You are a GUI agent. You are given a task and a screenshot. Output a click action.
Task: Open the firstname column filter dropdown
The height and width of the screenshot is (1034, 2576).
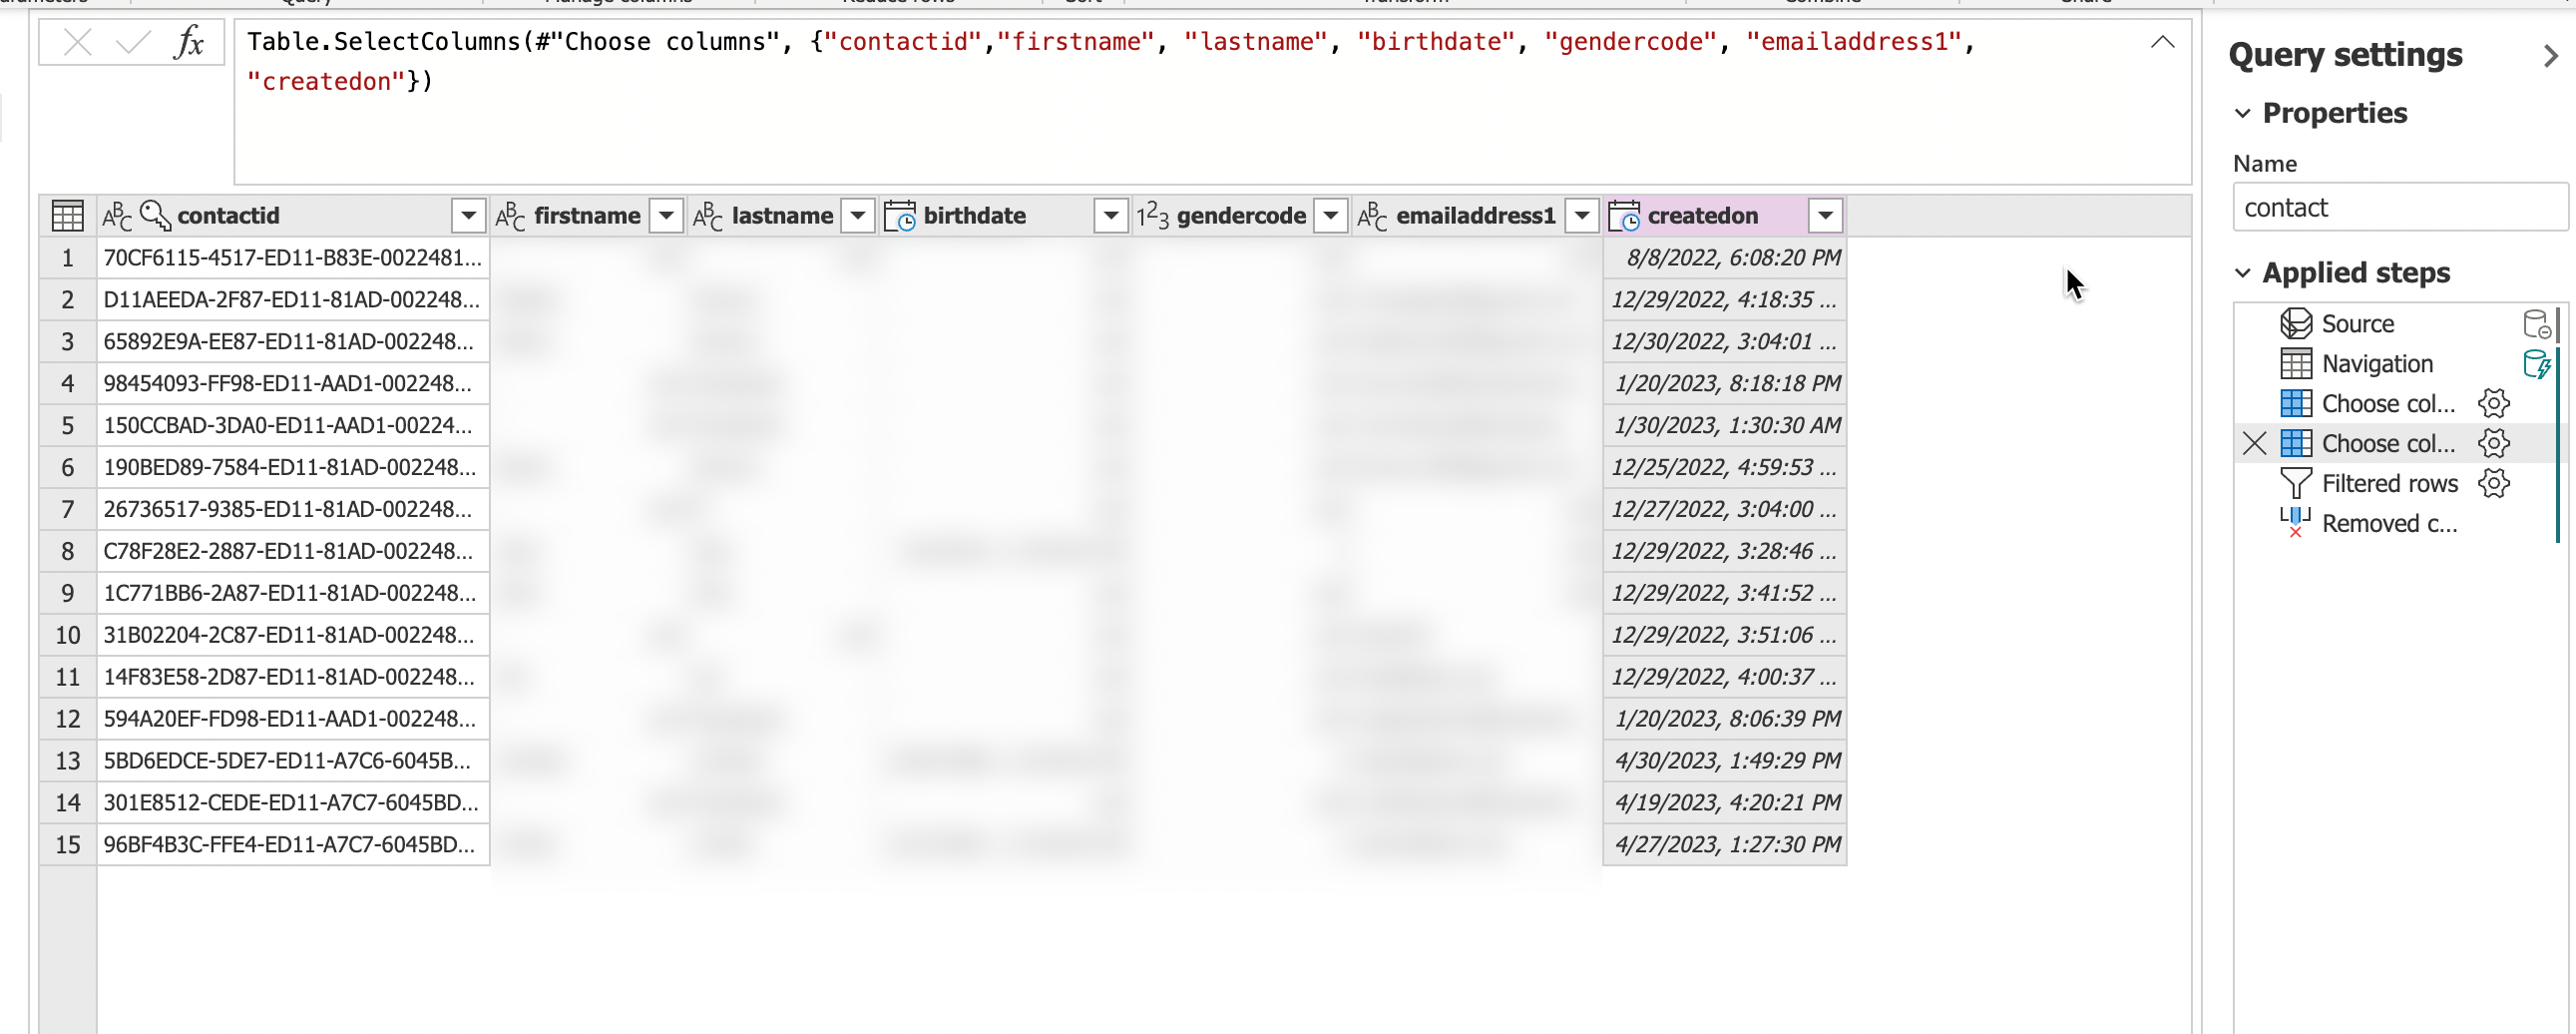click(x=666, y=216)
